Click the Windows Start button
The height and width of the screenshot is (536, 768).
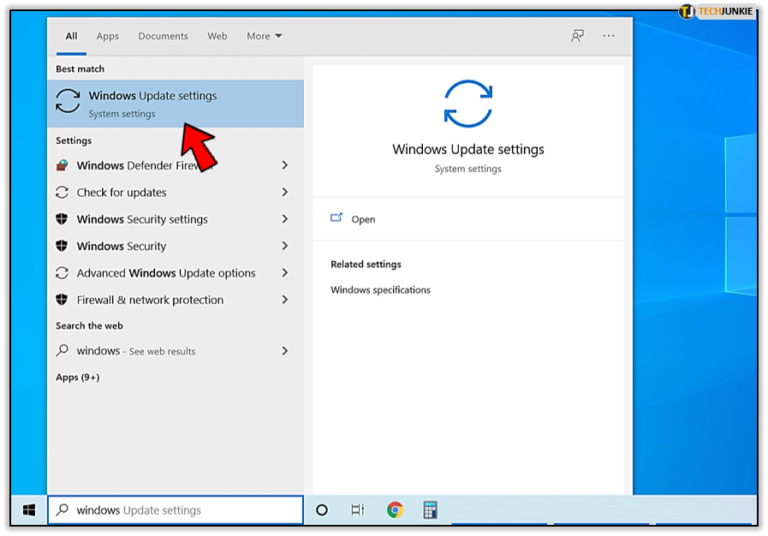click(x=29, y=510)
